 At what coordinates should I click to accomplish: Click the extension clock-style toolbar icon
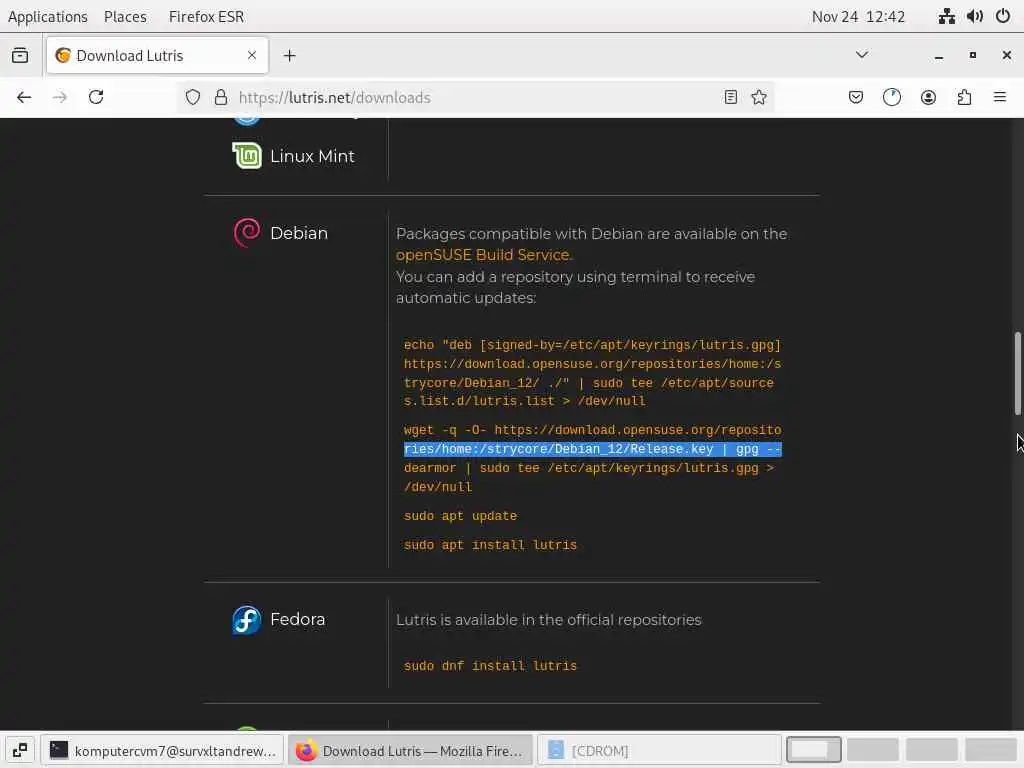(891, 97)
